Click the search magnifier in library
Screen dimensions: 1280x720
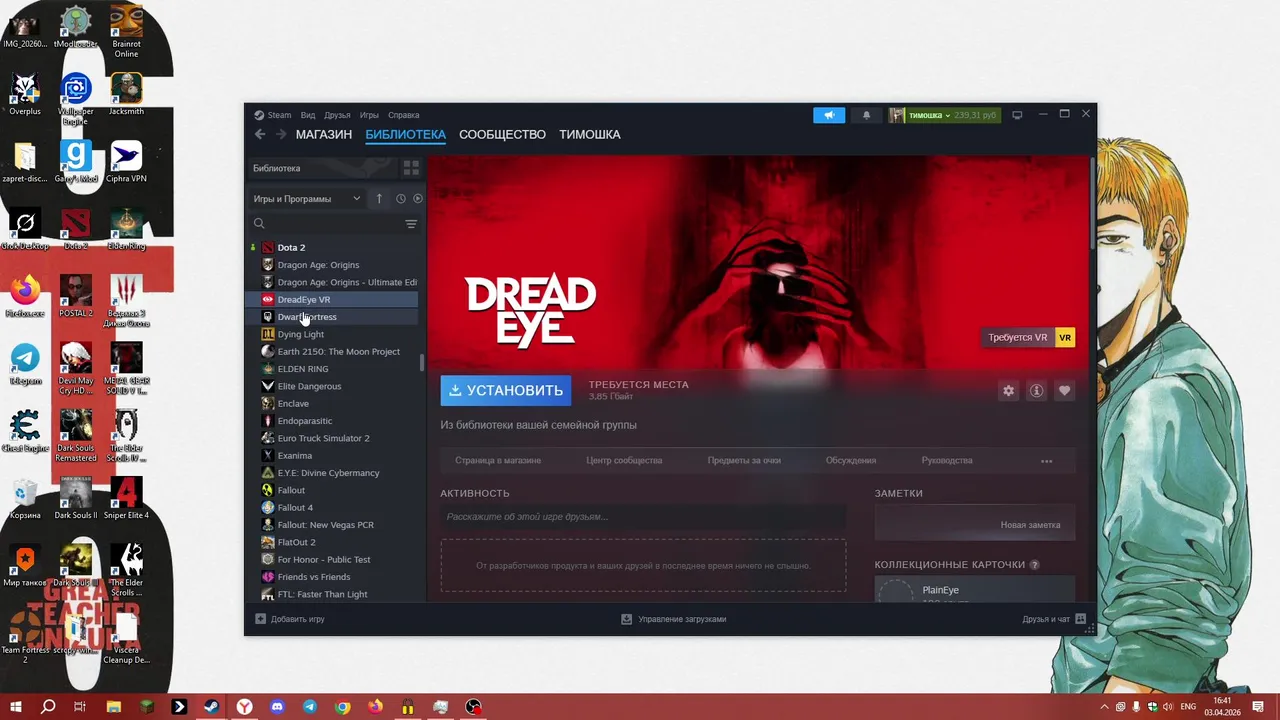[259, 224]
